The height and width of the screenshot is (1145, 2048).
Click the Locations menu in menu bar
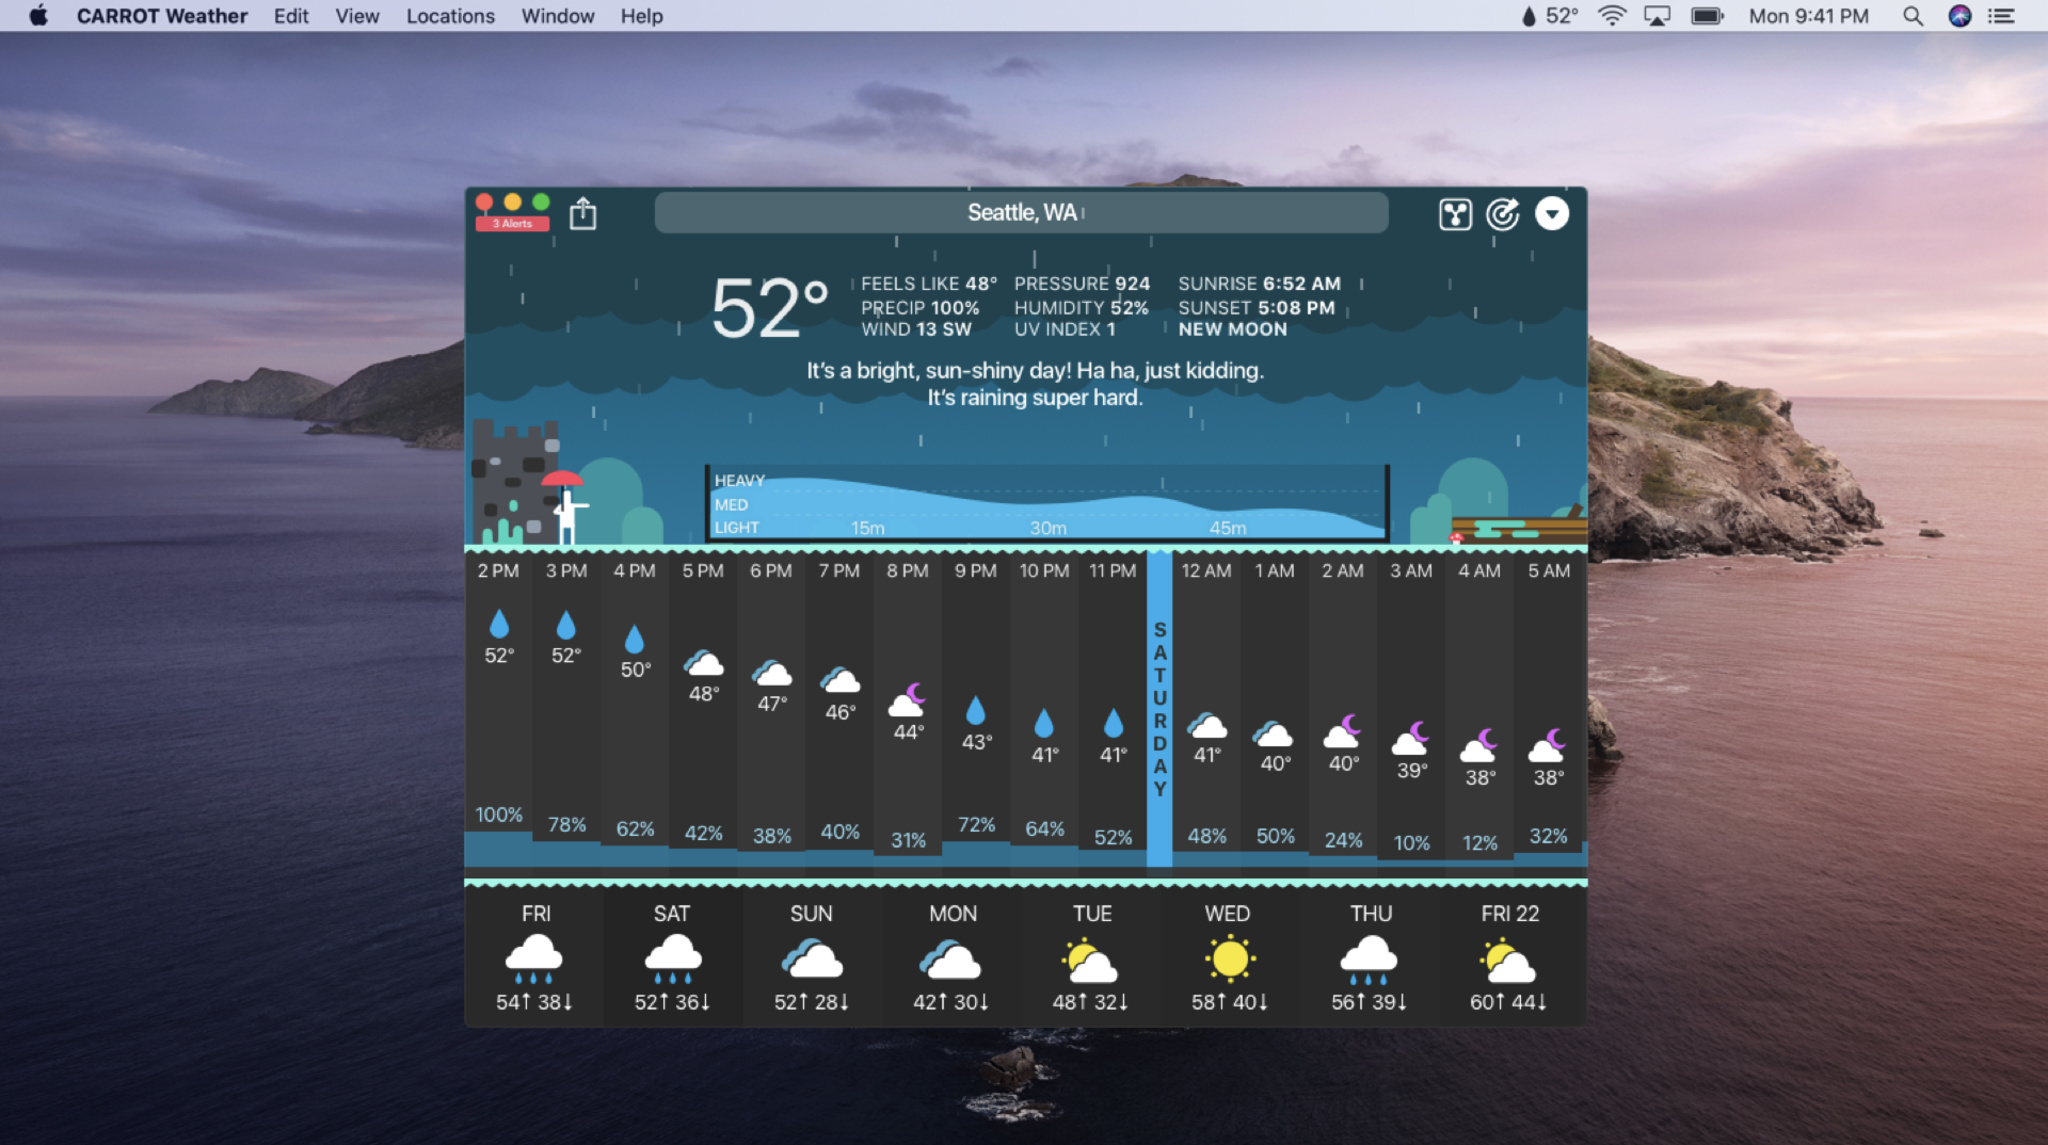(x=450, y=15)
